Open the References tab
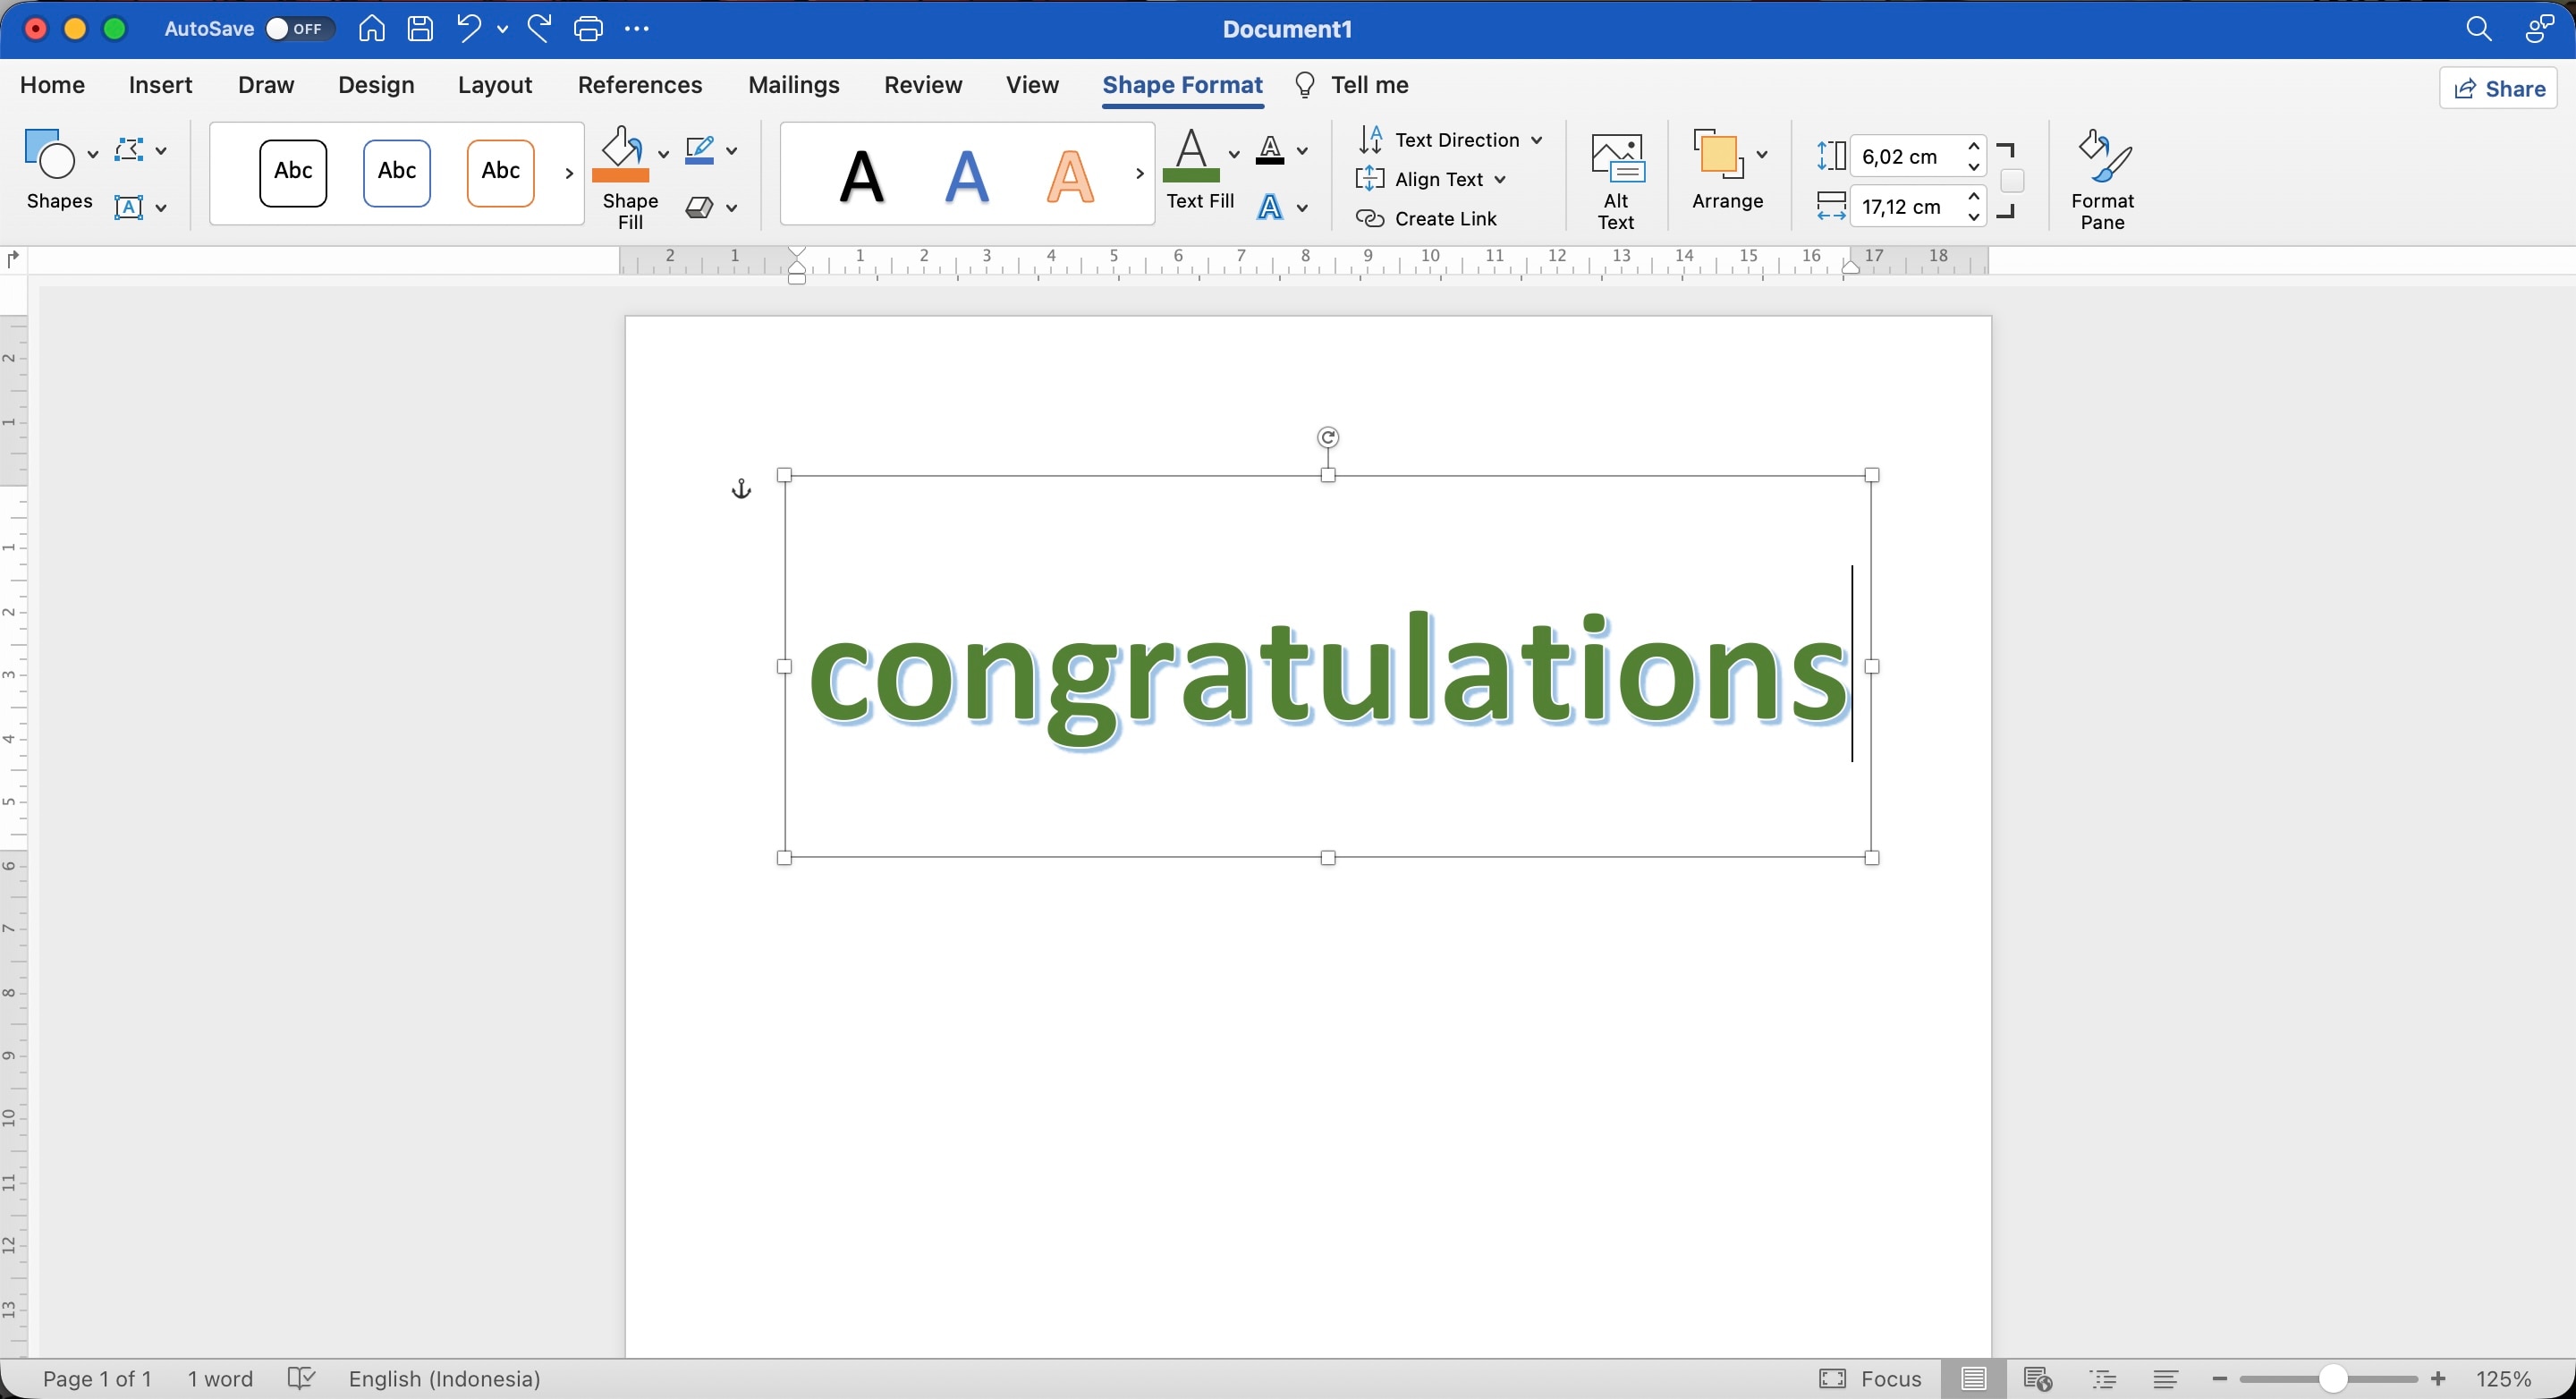Image resolution: width=2576 pixels, height=1399 pixels. click(x=640, y=85)
